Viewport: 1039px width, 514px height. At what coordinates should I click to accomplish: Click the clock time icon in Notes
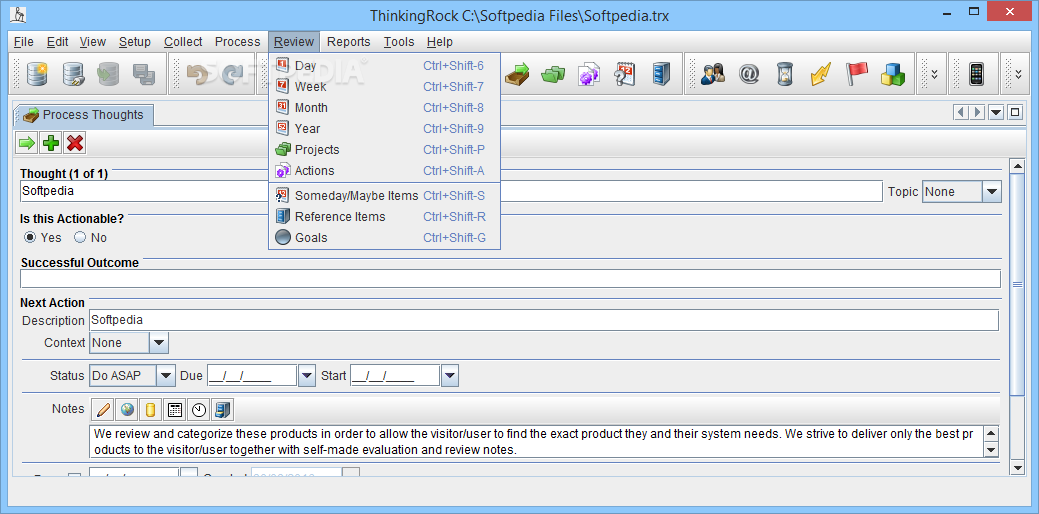point(199,410)
